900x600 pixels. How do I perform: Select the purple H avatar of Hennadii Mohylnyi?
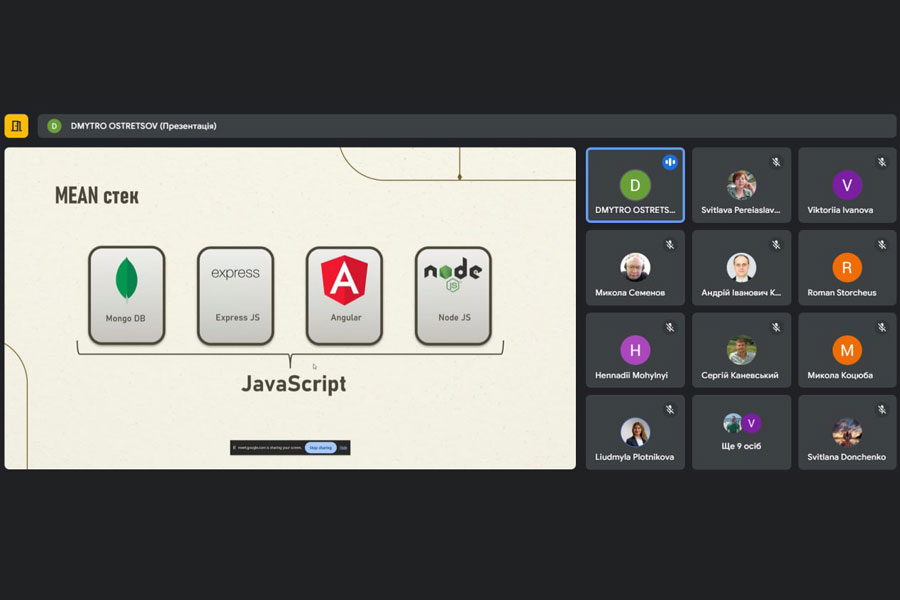pyautogui.click(x=635, y=350)
